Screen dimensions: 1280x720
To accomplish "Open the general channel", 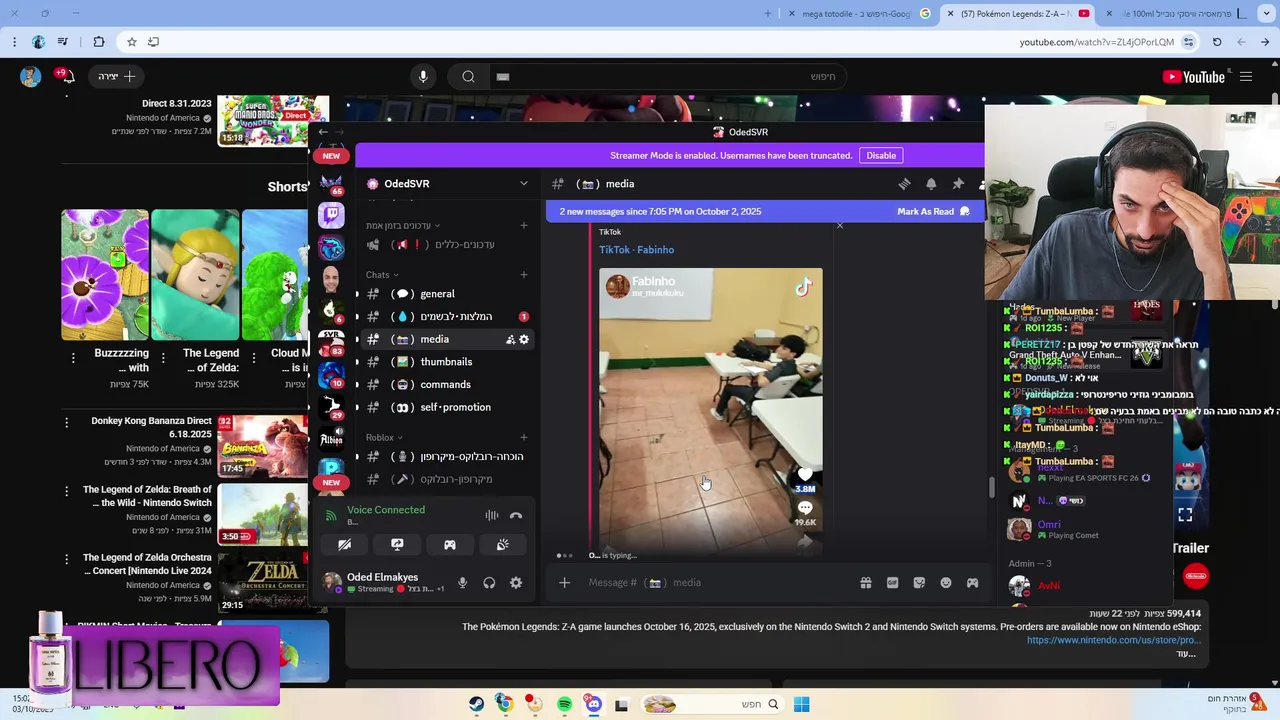I will coord(446,294).
